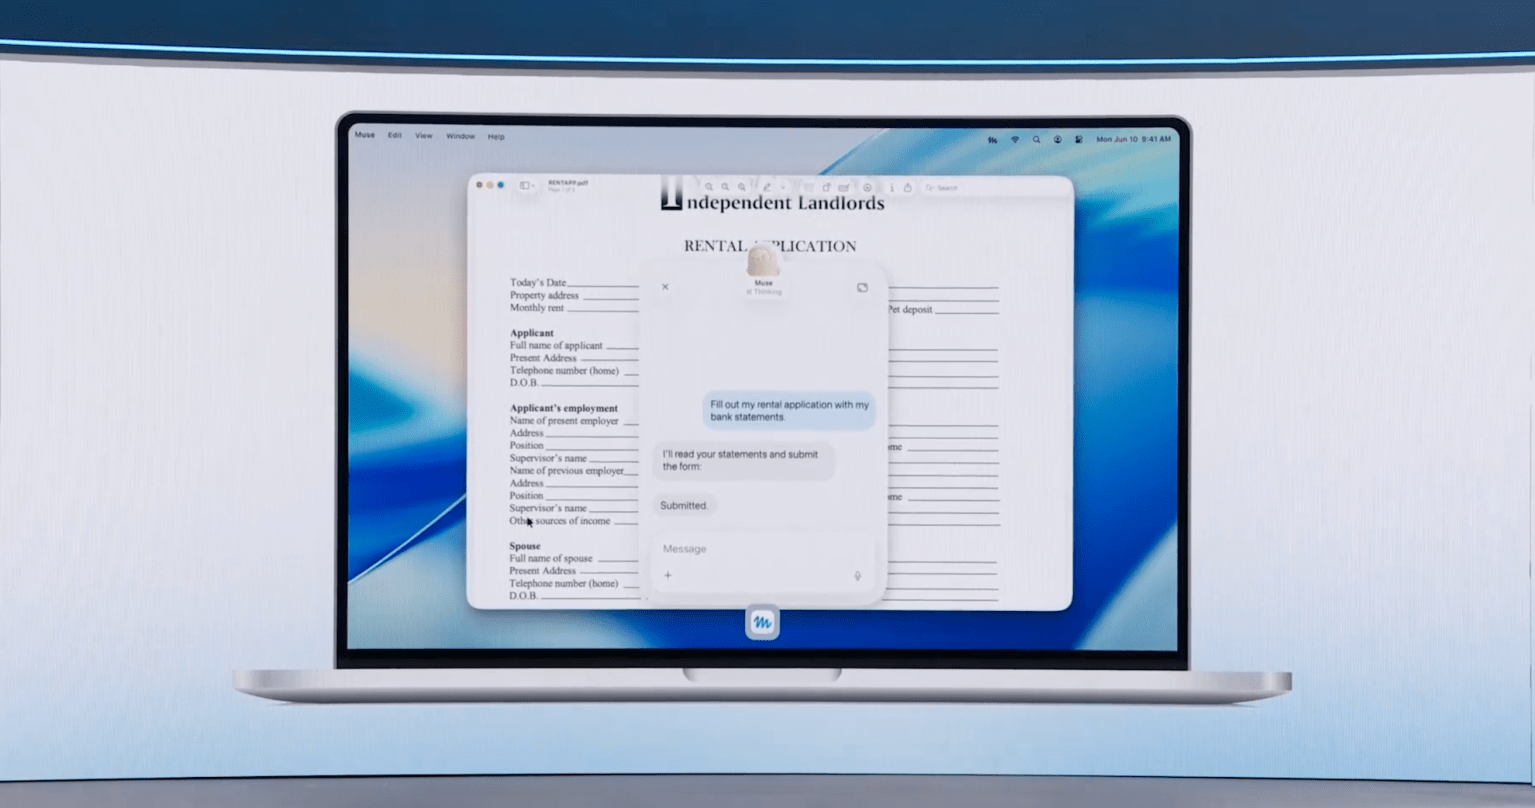This screenshot has height=808, width=1535.
Task: Click the 'Name of previous employer' label
Action: click(566, 471)
